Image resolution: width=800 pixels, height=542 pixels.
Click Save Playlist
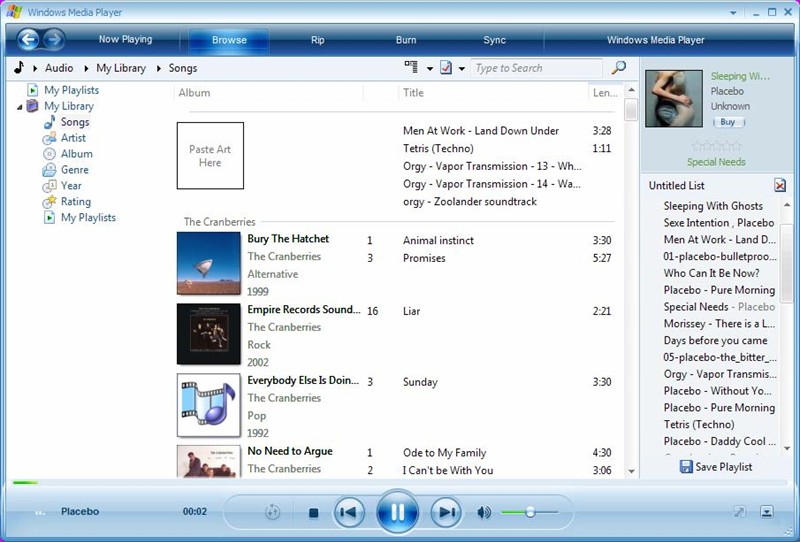715,467
